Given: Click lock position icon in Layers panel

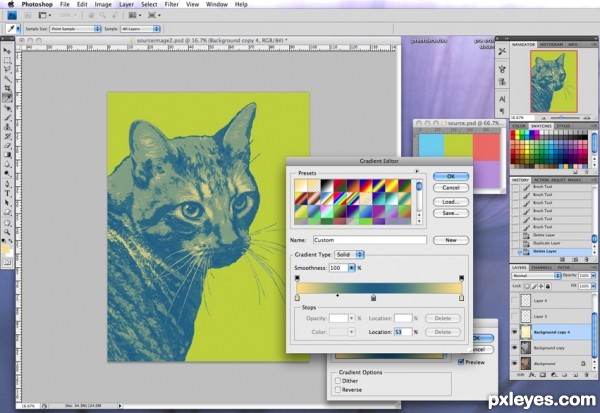Looking at the screenshot, I should coord(541,286).
